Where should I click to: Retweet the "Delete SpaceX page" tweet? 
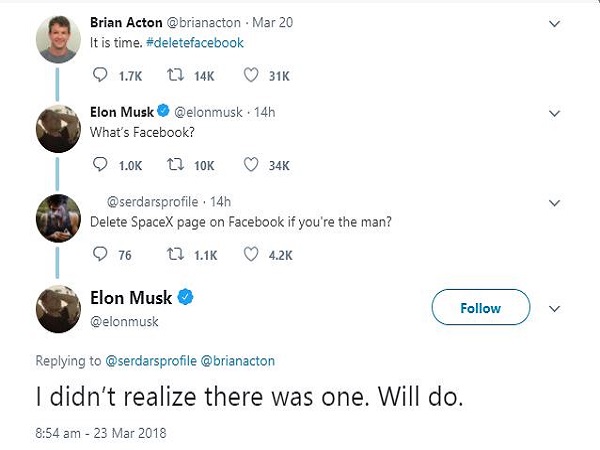click(x=175, y=255)
